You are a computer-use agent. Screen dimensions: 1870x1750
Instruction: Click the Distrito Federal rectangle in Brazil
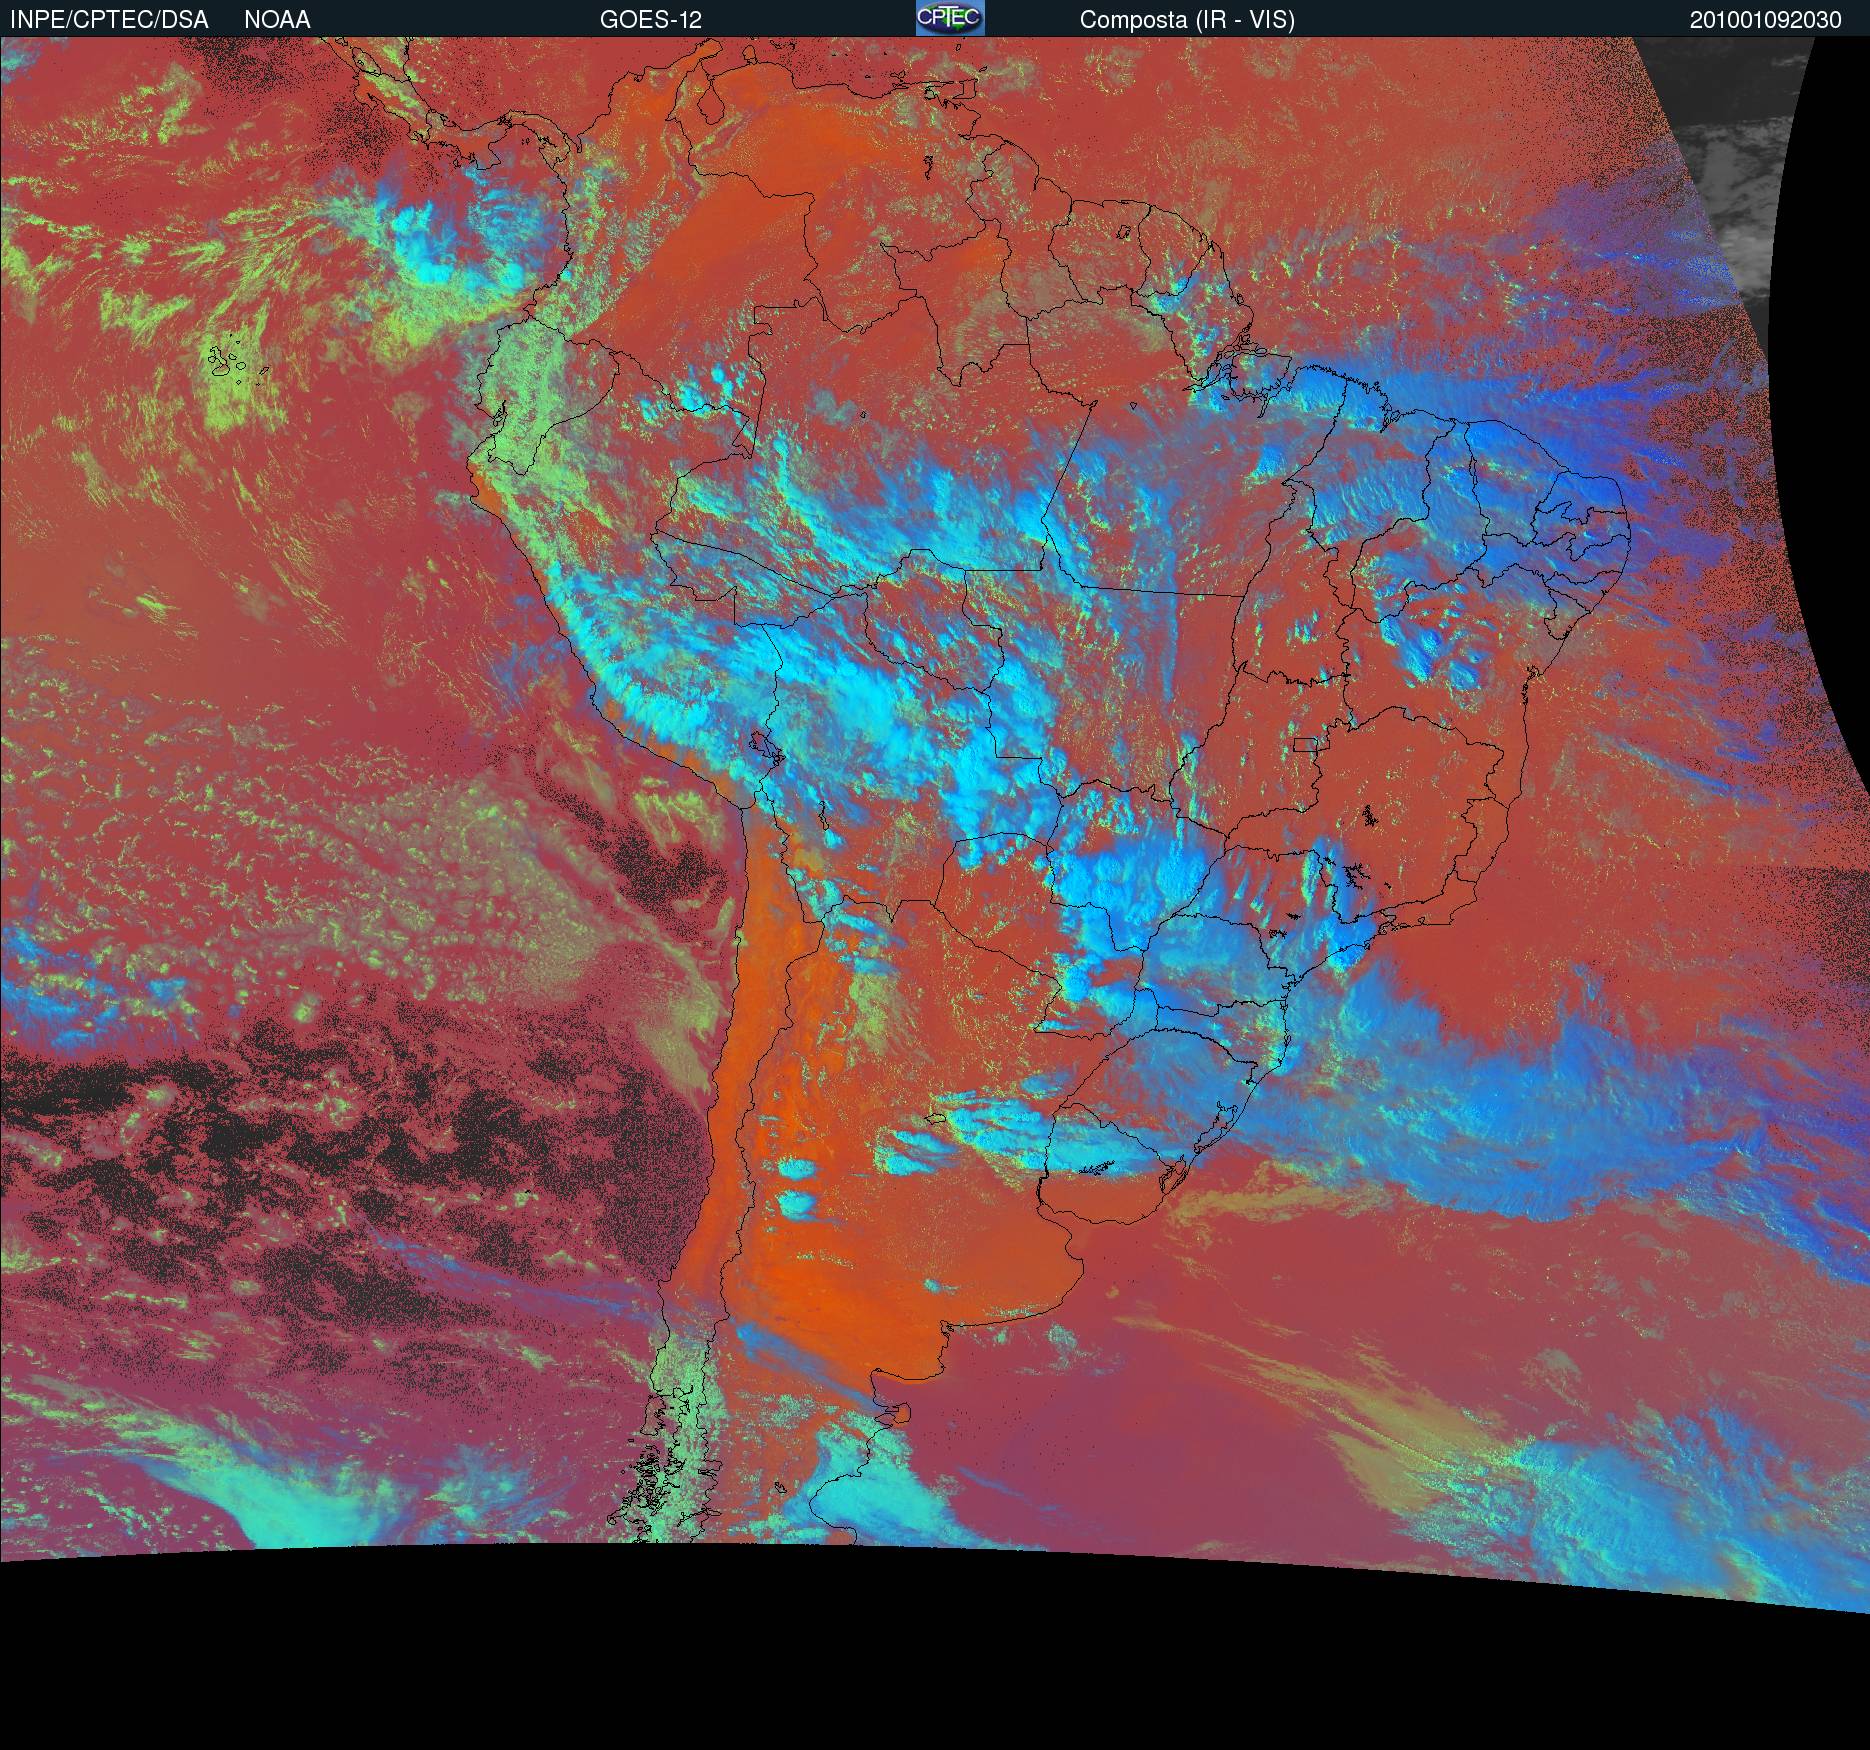coord(1304,744)
